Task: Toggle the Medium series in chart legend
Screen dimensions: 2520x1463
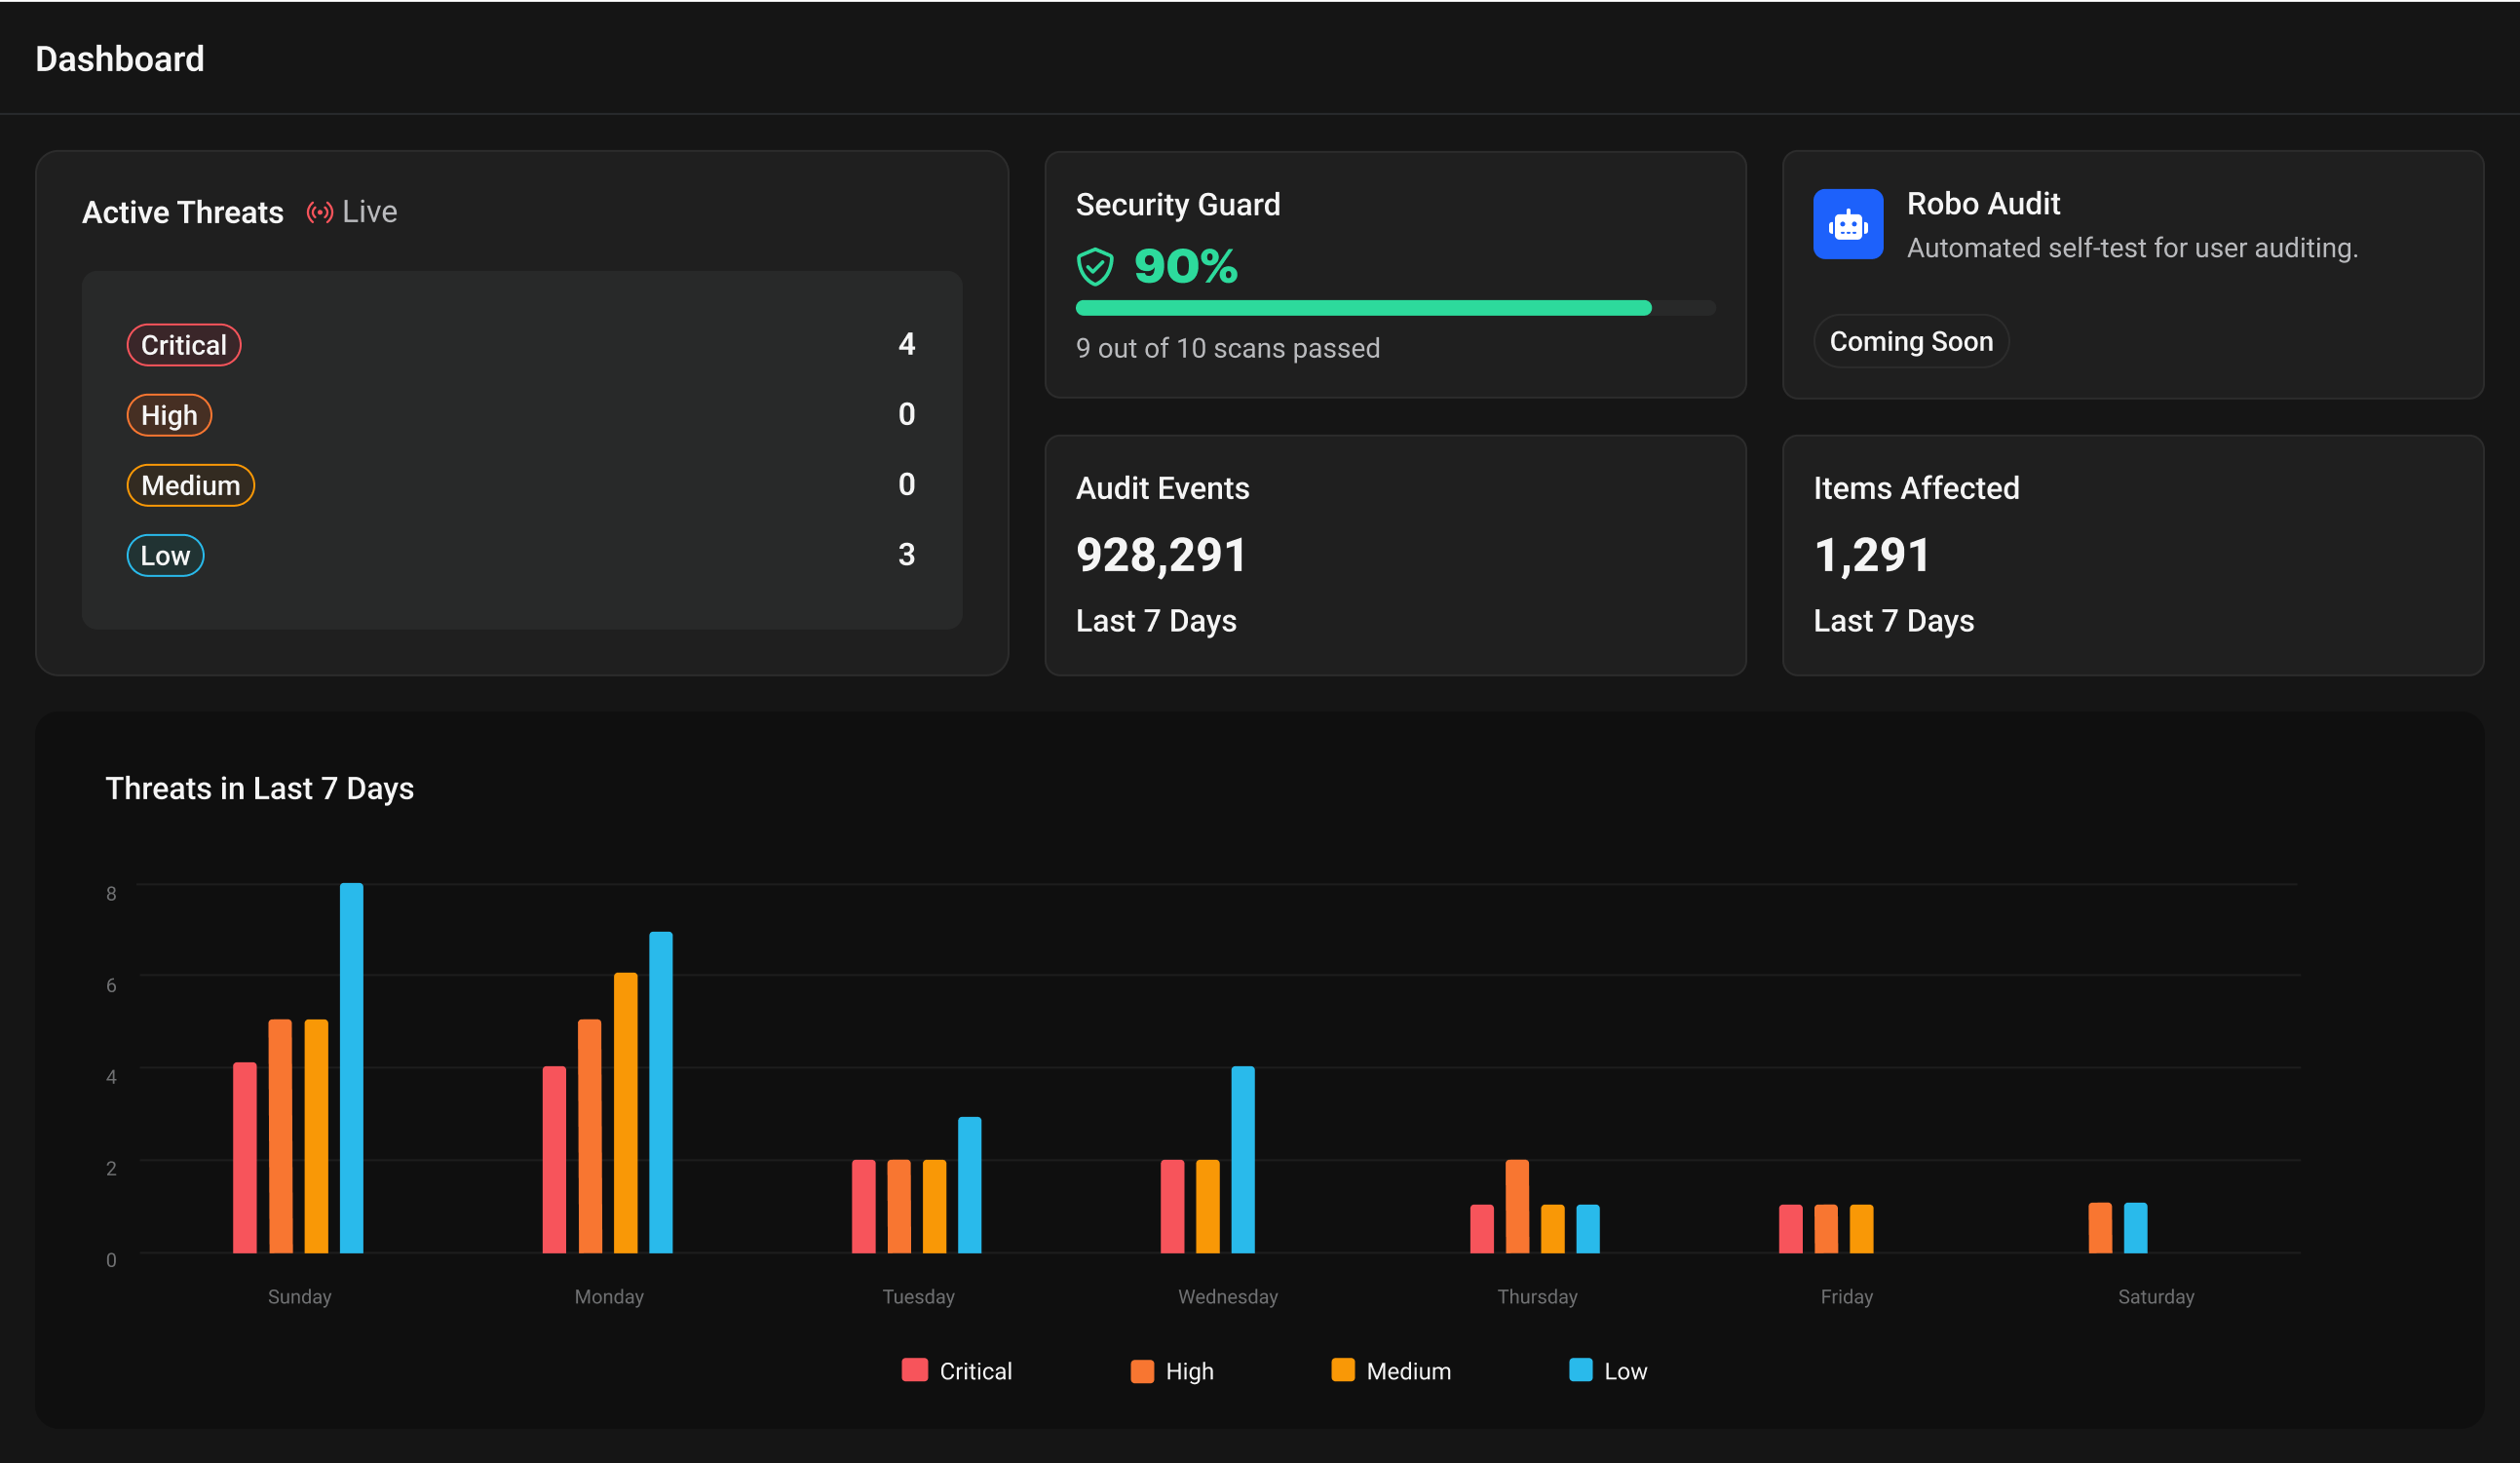Action: (1390, 1370)
